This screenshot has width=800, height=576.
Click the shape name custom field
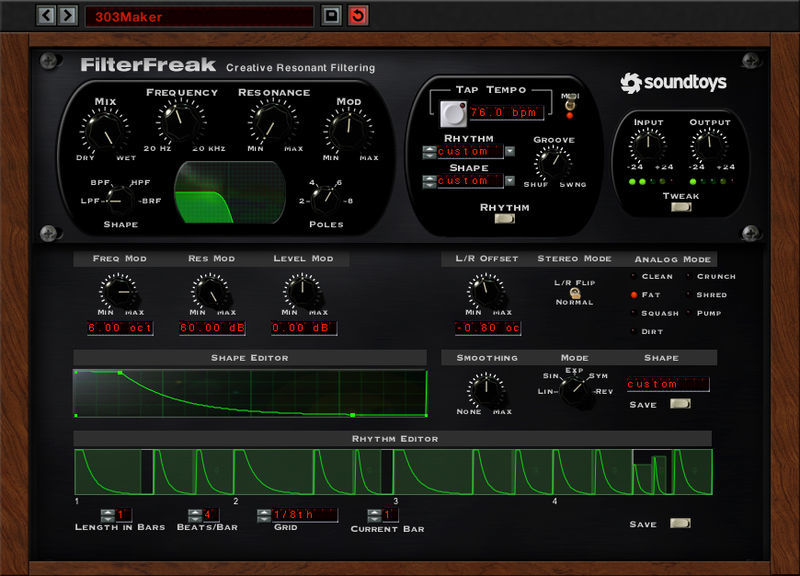coord(667,384)
